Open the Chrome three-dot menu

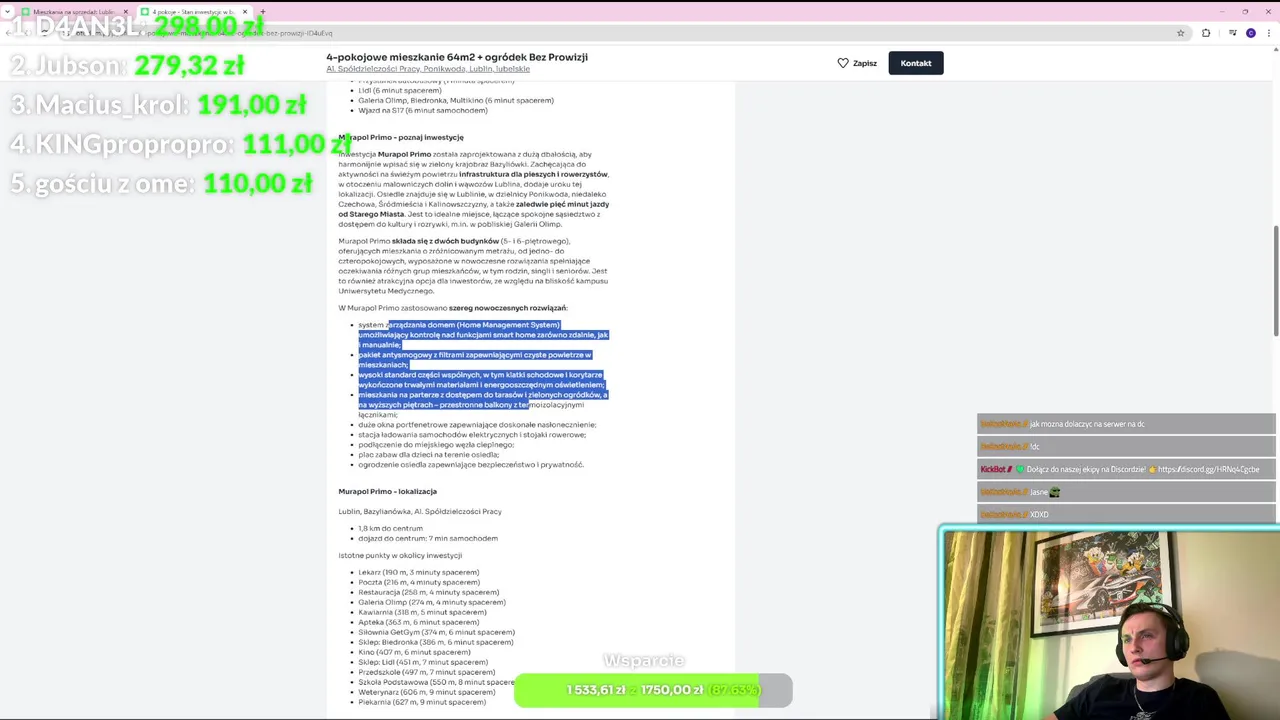1270,33
